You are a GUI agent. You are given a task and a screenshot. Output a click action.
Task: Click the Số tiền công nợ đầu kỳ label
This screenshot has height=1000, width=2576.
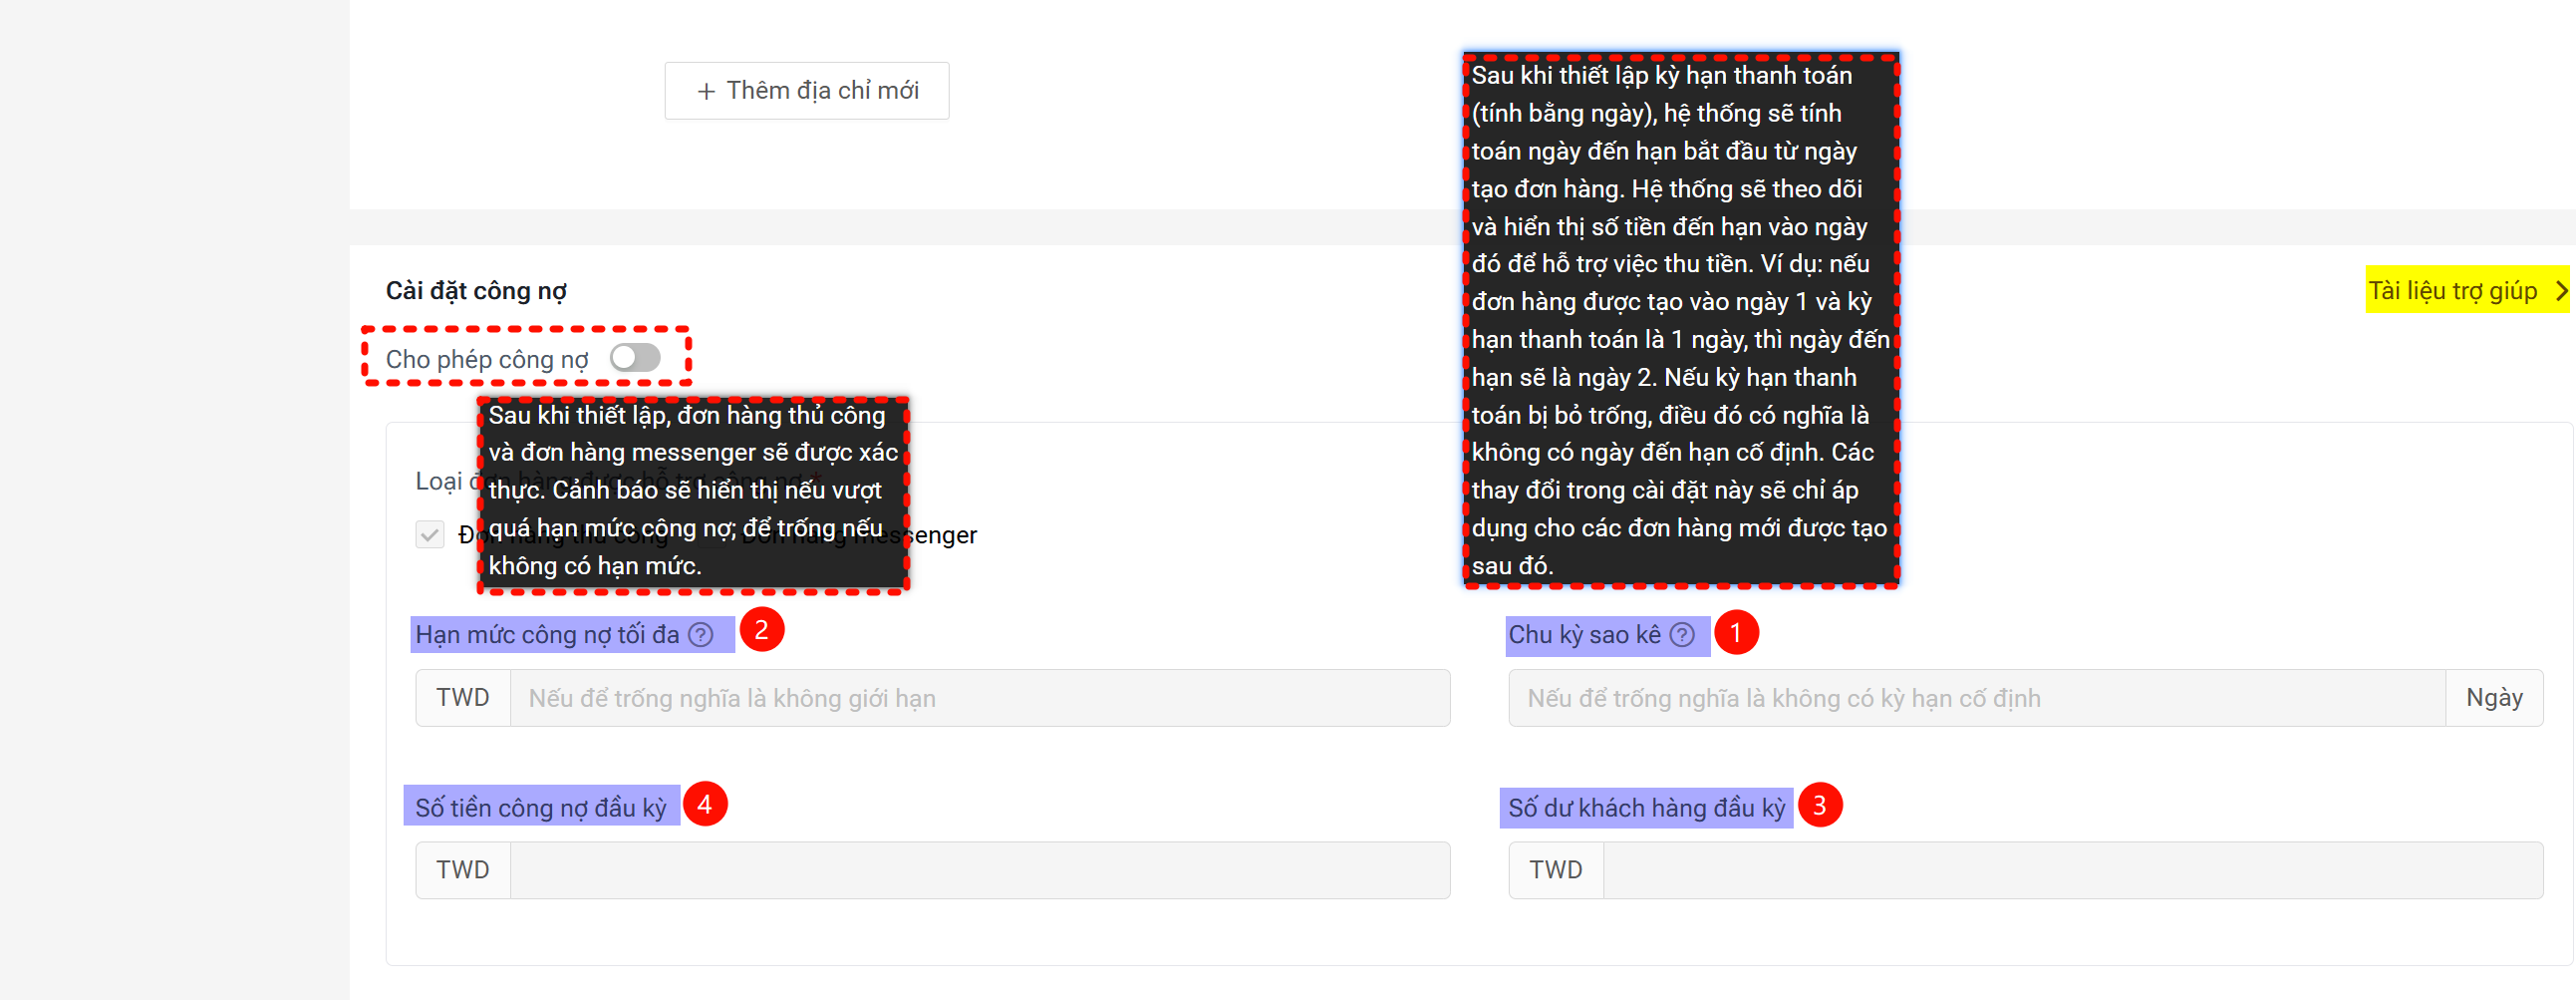541,808
